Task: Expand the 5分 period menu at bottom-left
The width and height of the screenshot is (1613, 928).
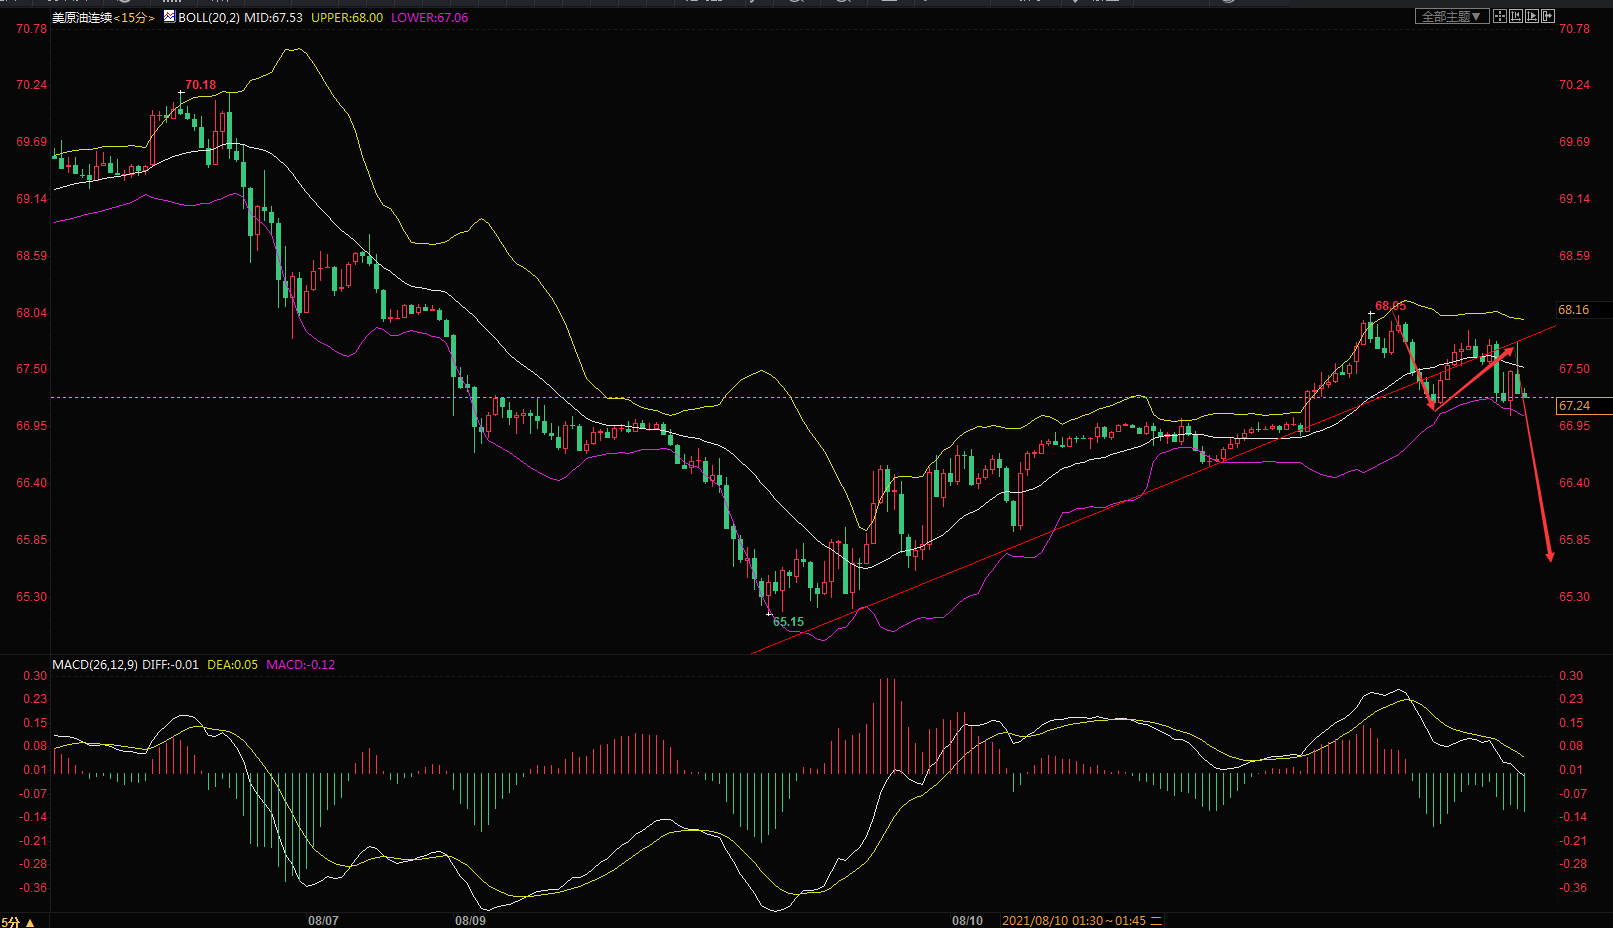Action: (x=18, y=921)
